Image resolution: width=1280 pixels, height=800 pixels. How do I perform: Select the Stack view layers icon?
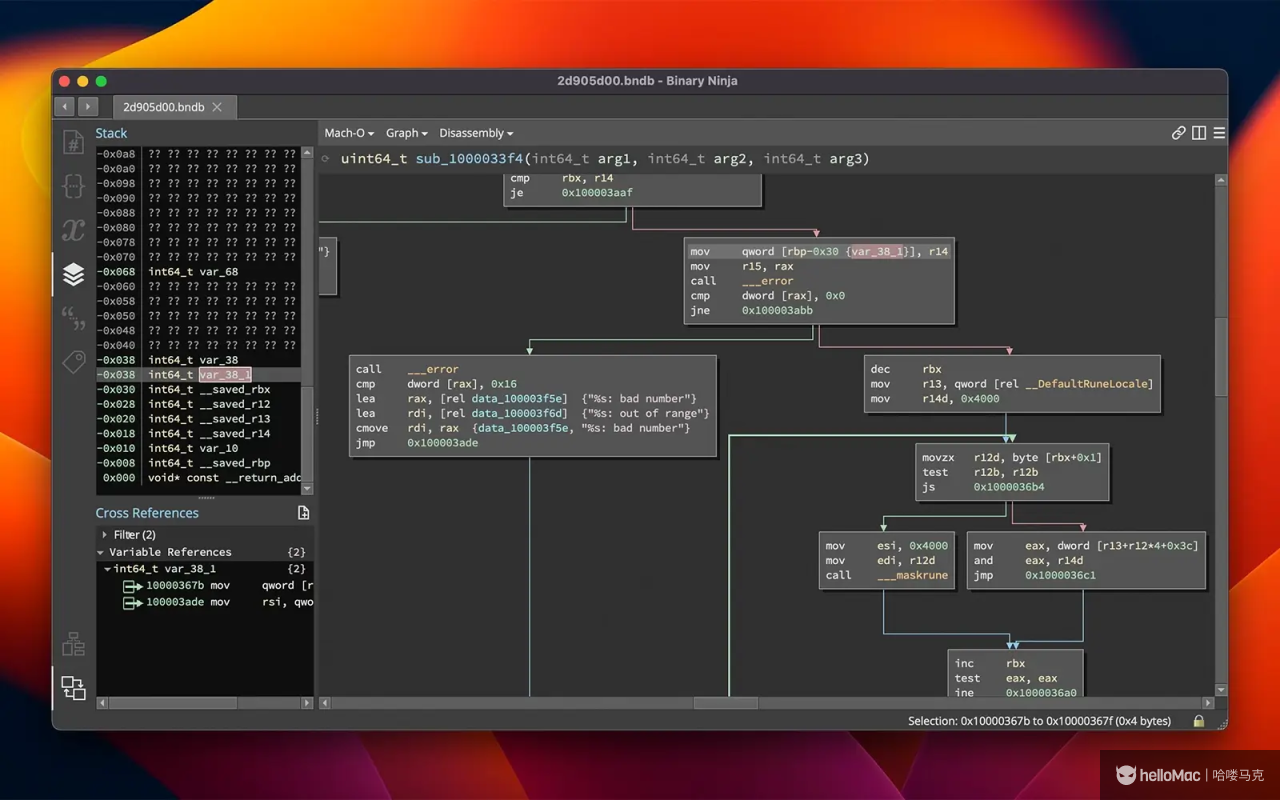tap(73, 274)
